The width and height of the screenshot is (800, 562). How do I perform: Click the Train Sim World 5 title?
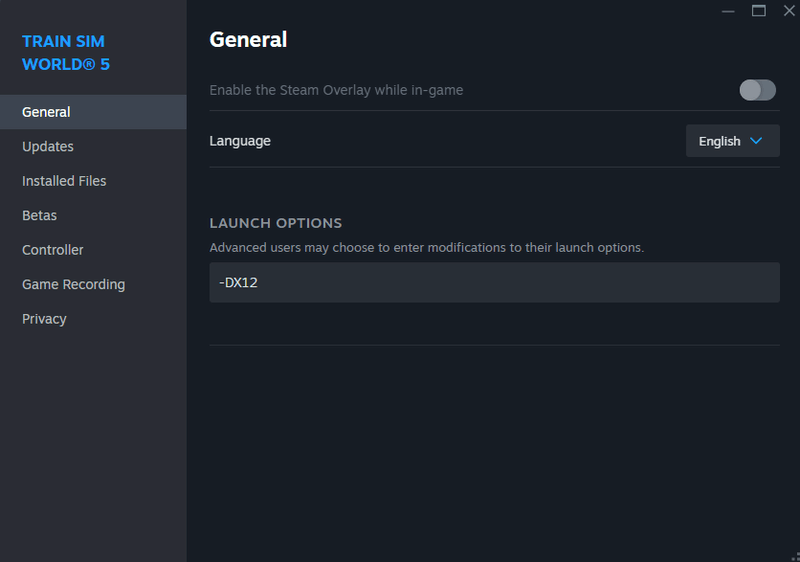(x=66, y=53)
